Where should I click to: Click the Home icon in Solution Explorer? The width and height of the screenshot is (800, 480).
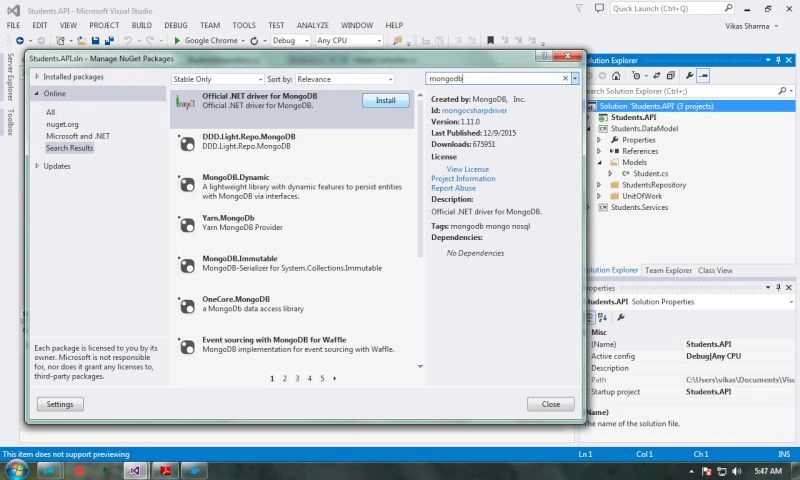(x=616, y=75)
